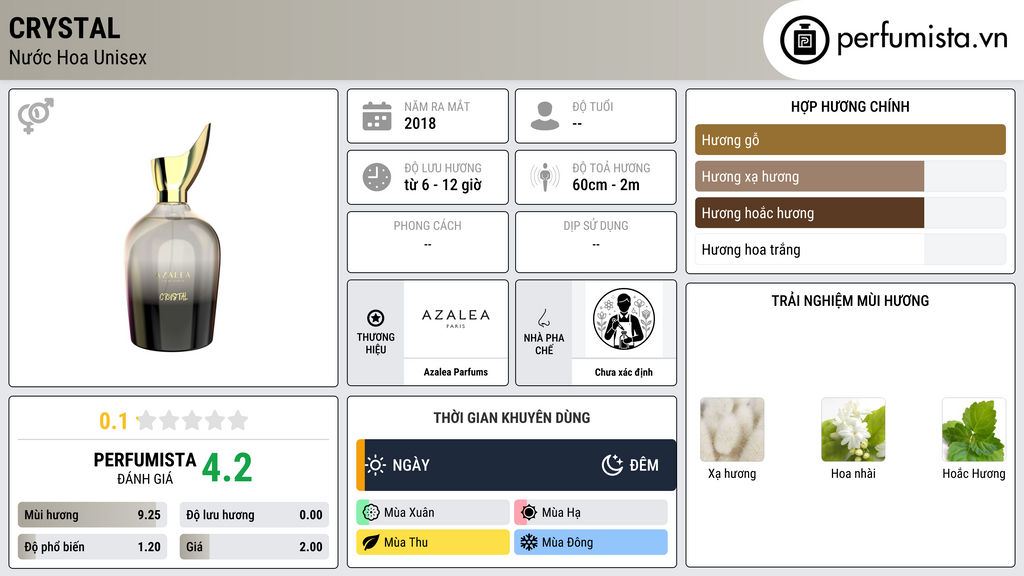The width and height of the screenshot is (1024, 576).
Task: Click the Ngày label in the day-night bar
Action: [x=411, y=465]
